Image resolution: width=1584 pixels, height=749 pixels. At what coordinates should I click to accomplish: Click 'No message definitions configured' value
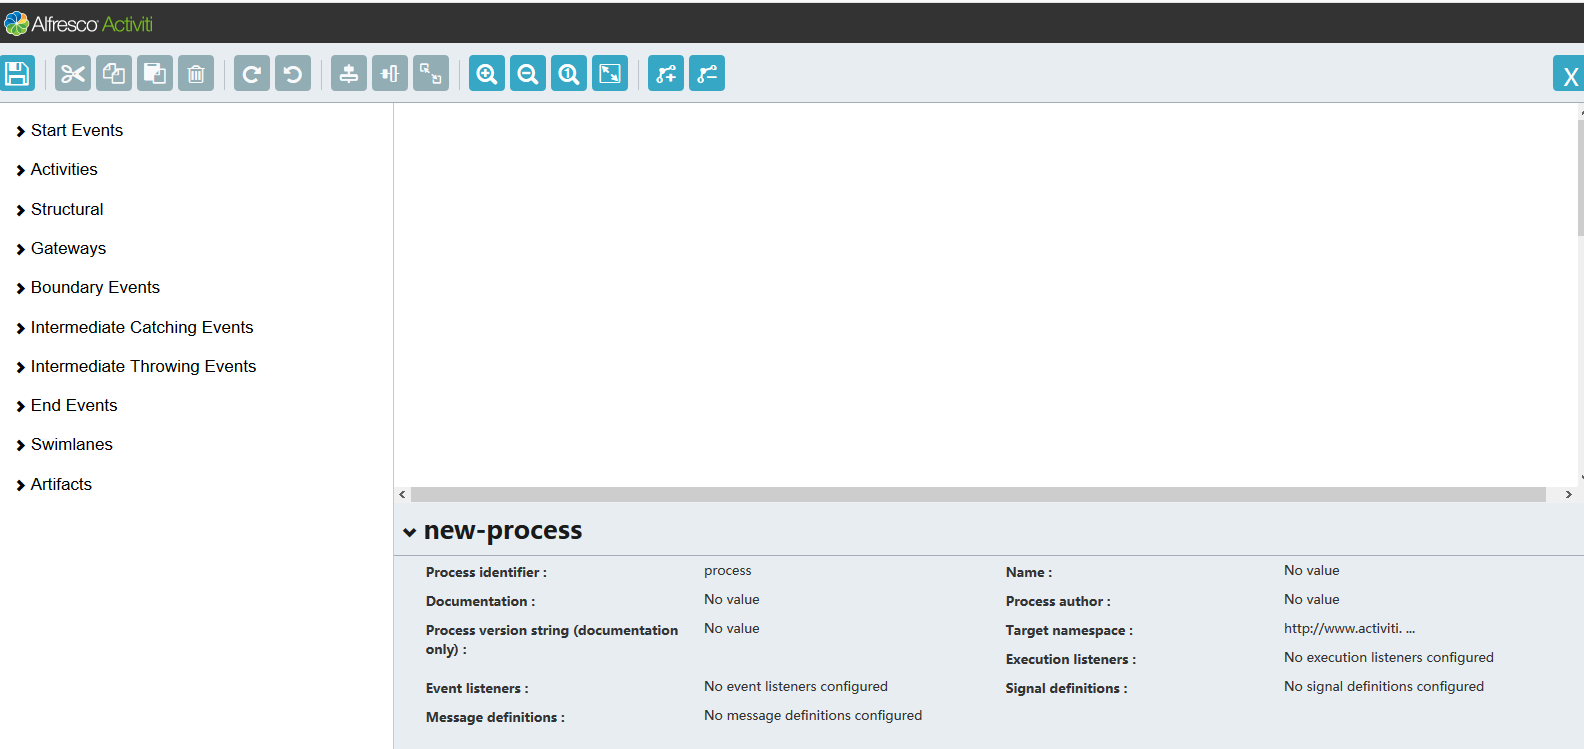point(813,716)
